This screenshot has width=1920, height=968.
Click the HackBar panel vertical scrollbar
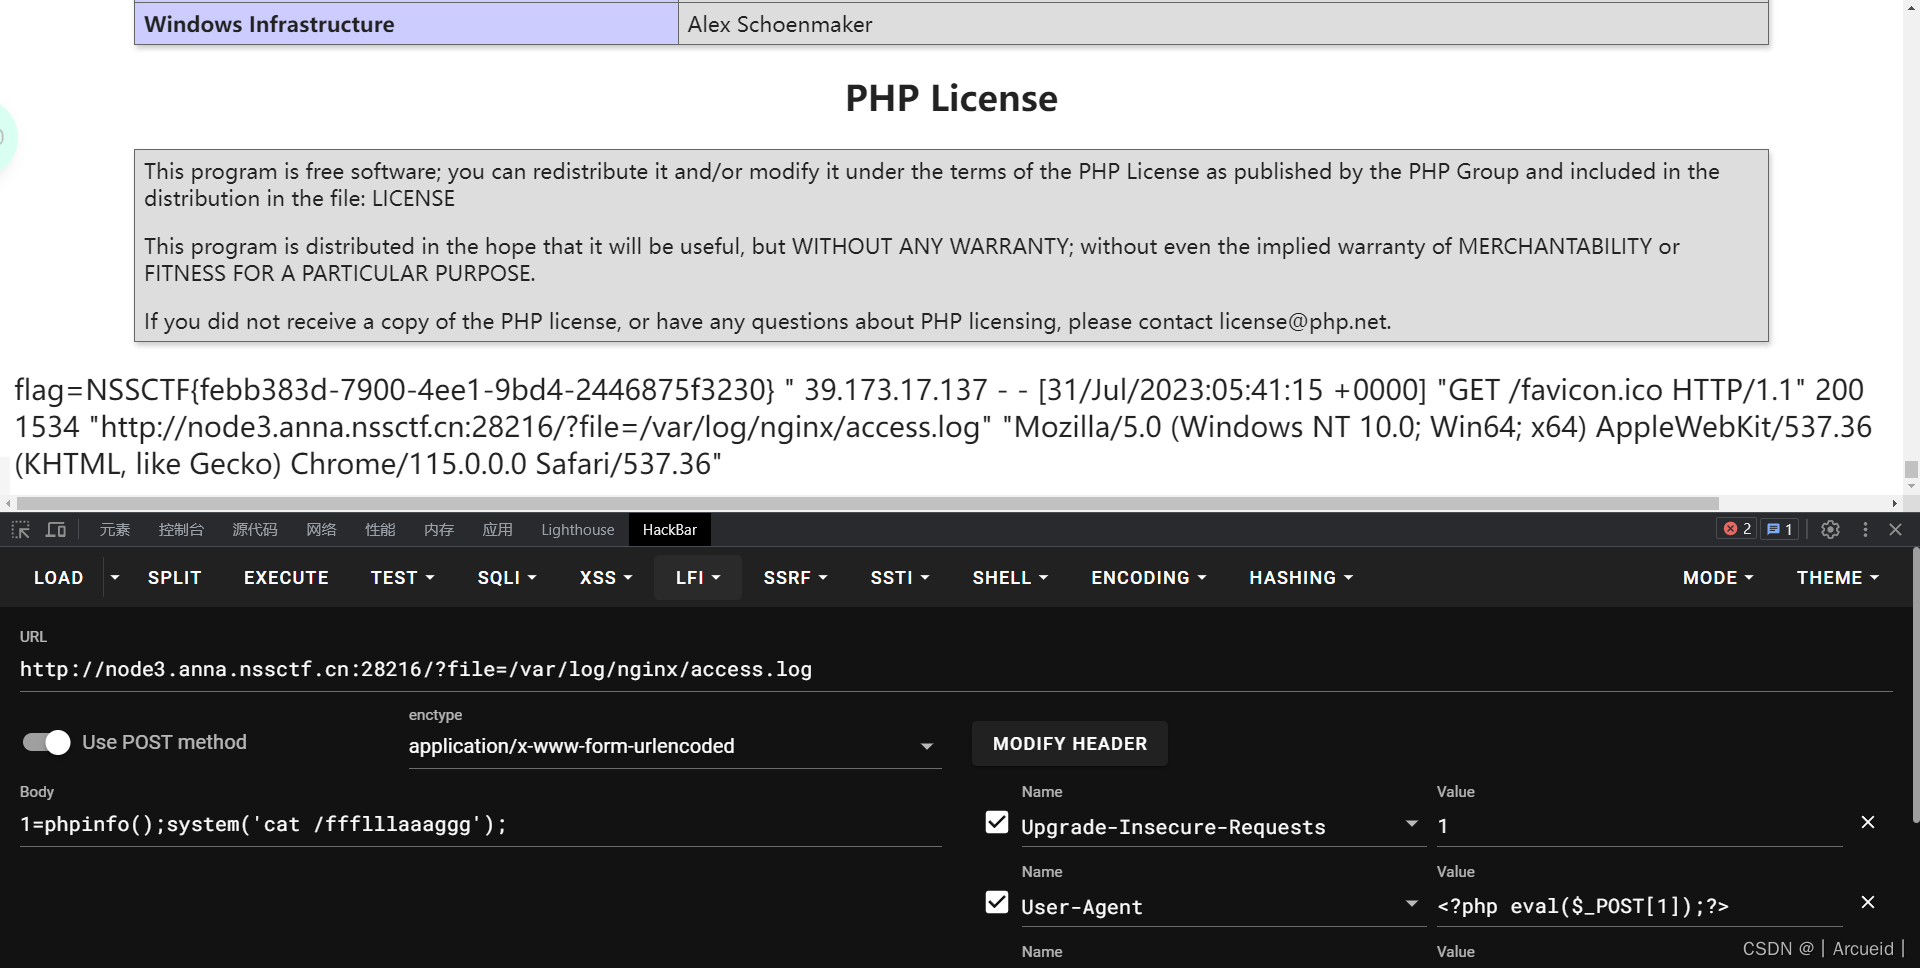tap(1915, 685)
